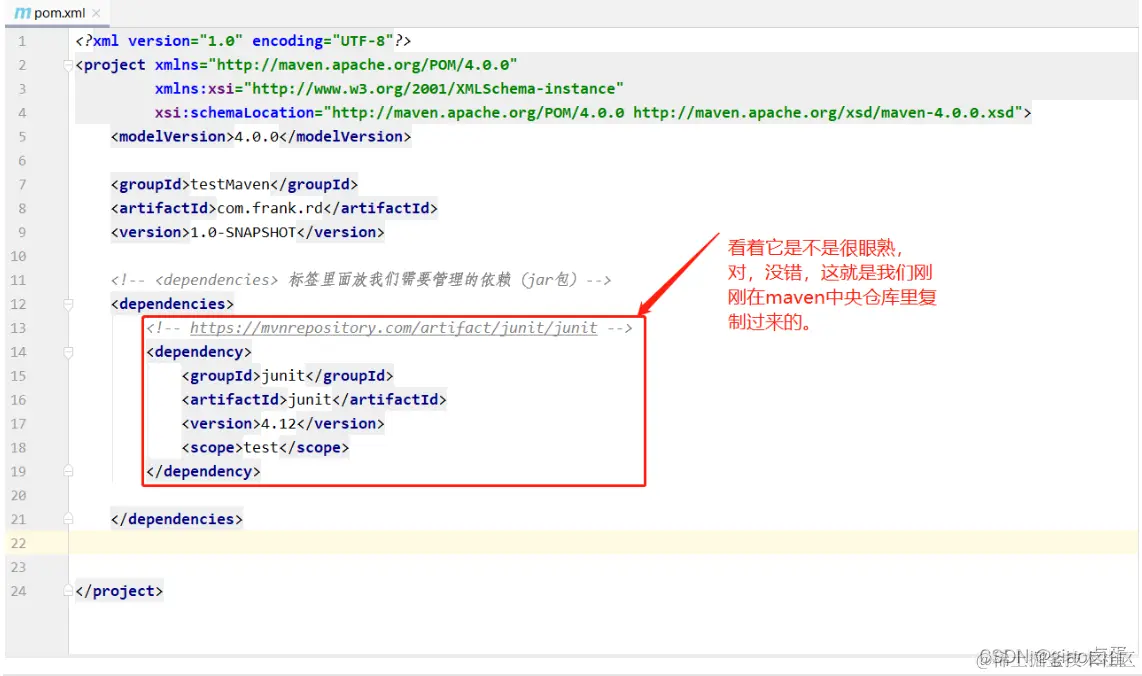Click the Maven icon on pom.xml tab
Viewport: 1142px width, 676px height.
[x=23, y=13]
